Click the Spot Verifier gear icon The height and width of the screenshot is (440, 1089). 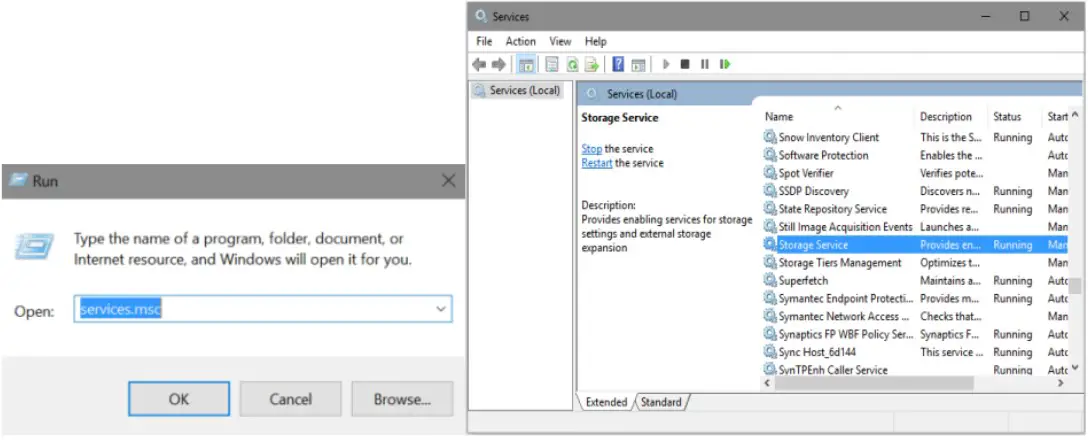point(770,173)
